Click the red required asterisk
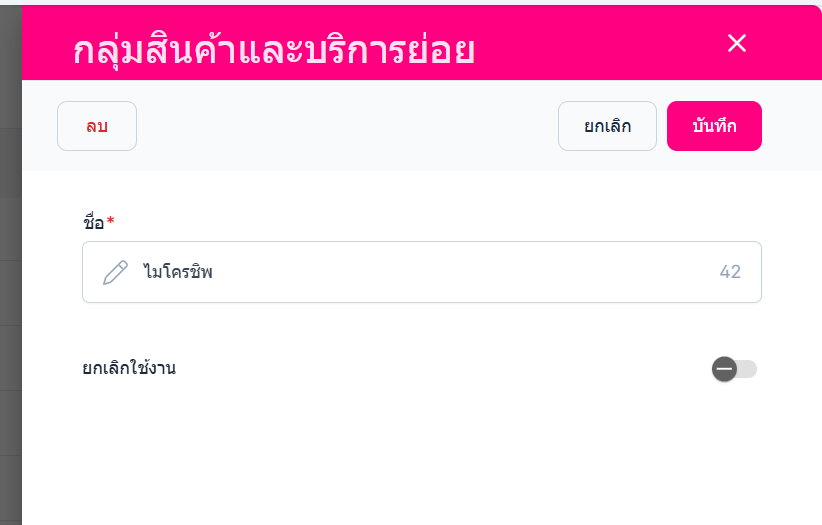 (110, 221)
